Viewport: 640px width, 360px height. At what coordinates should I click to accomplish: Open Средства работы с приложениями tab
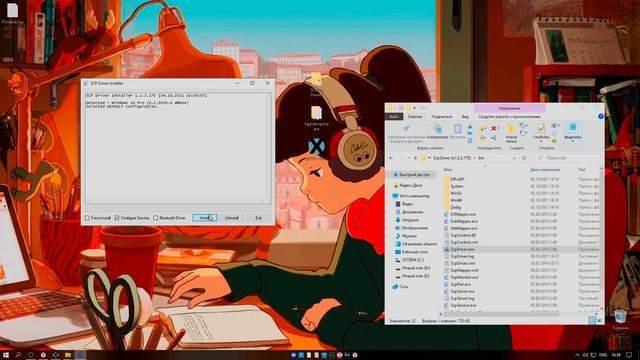(x=509, y=117)
